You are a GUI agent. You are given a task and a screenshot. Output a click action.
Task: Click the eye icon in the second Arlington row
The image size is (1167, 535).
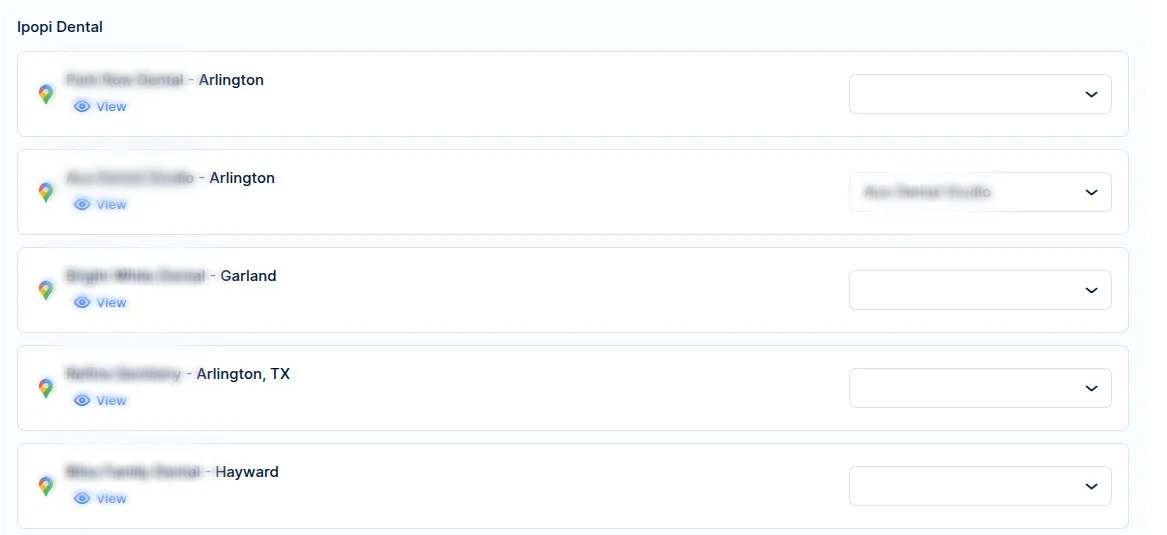click(x=82, y=205)
